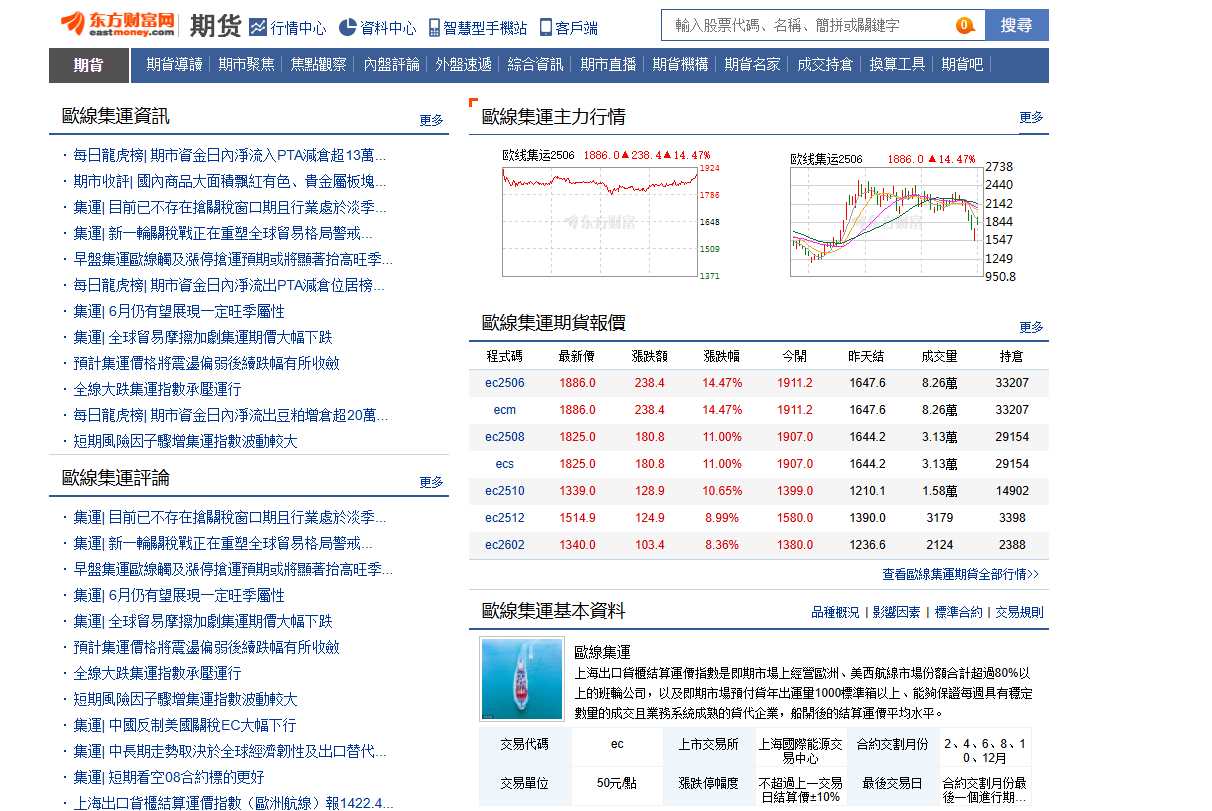Screen dimensions: 1212x811
Task: Click 更多 beside 歐線集運資訊
Action: [431, 120]
